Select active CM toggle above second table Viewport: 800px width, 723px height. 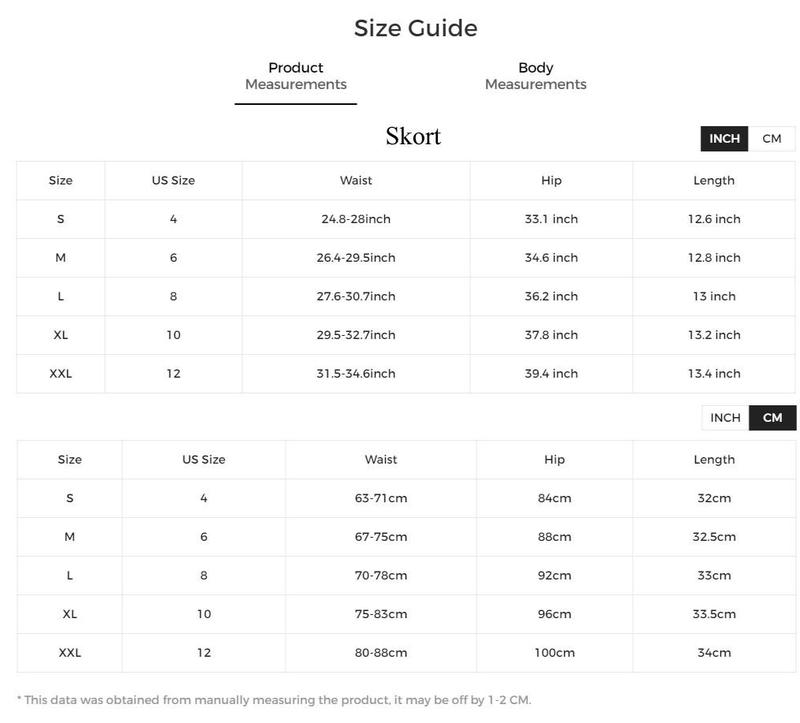(x=772, y=418)
